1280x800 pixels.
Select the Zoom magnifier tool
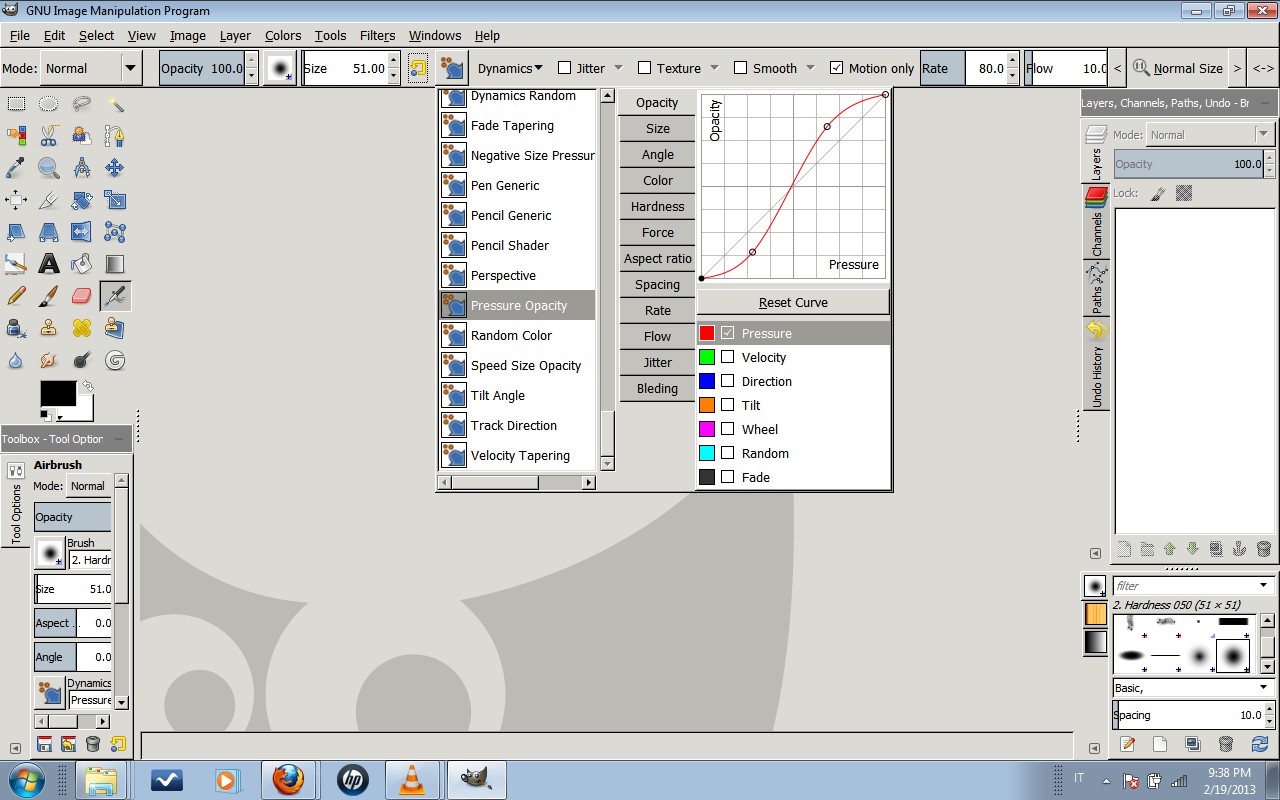[x=49, y=168]
